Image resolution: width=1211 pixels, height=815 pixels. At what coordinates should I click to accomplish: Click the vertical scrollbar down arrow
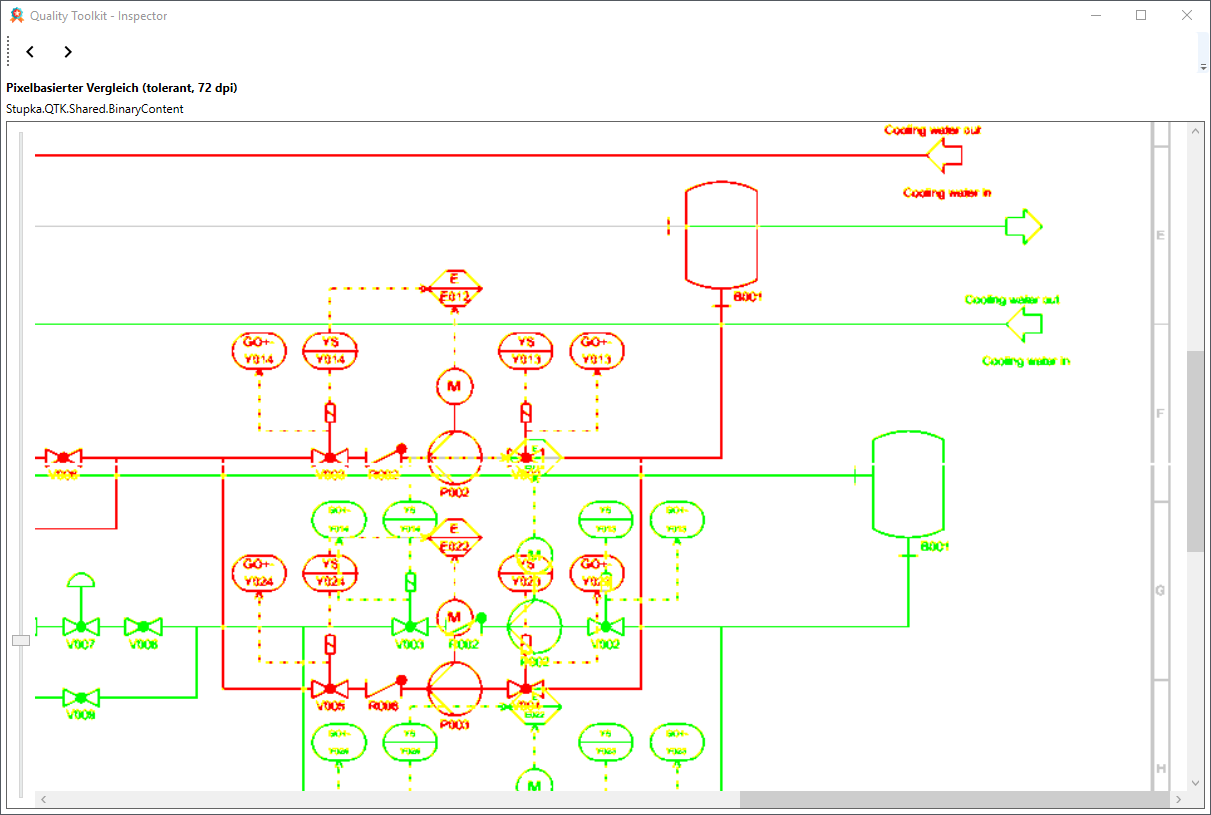coord(1195,782)
